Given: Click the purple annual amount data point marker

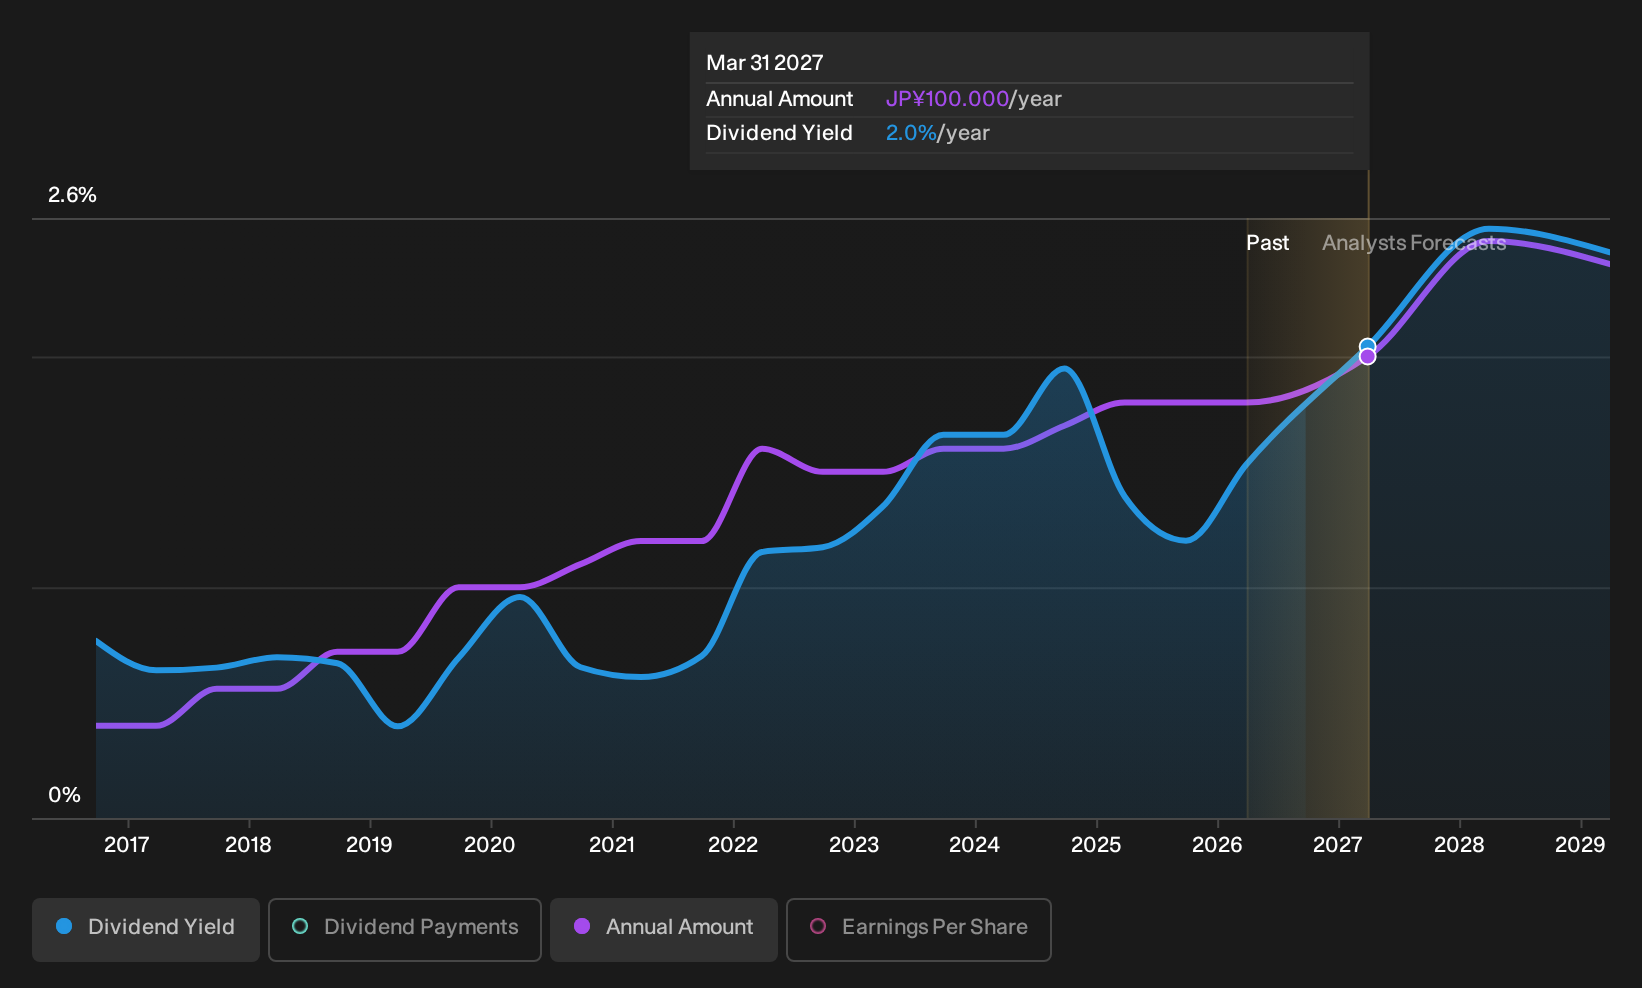Looking at the screenshot, I should [x=1367, y=357].
